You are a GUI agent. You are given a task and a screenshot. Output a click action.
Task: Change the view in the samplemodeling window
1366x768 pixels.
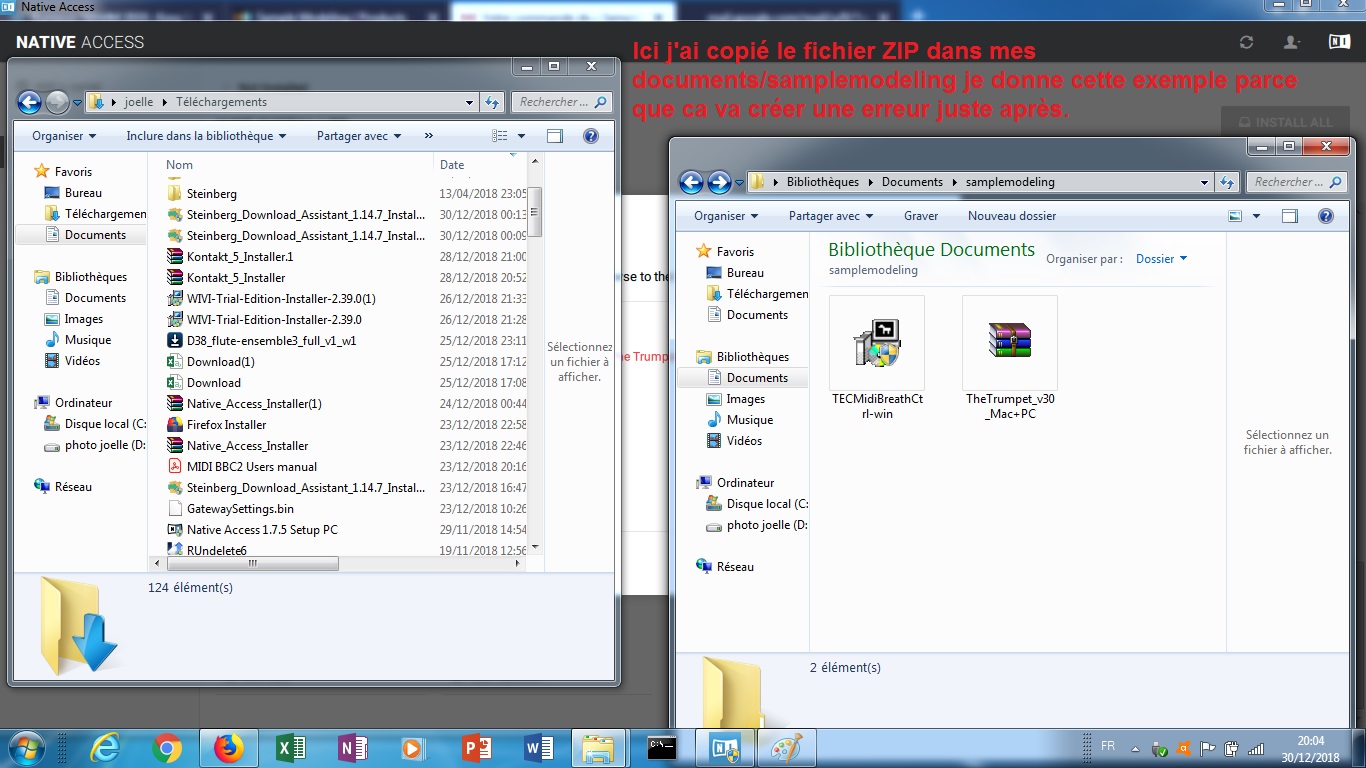(1236, 216)
